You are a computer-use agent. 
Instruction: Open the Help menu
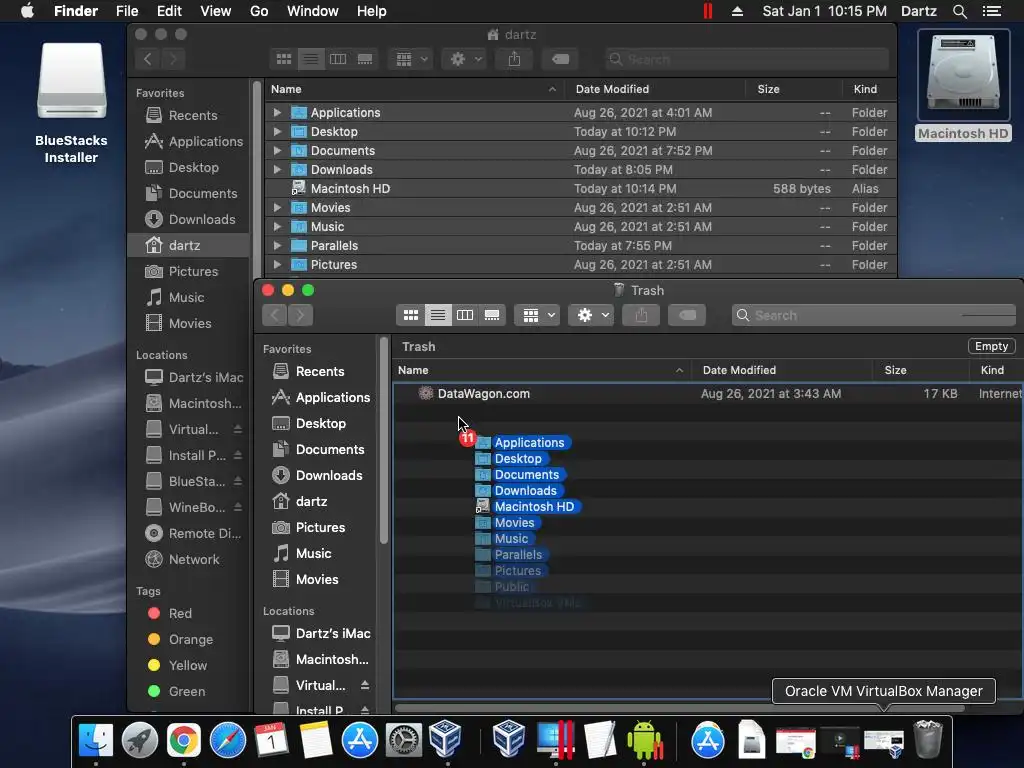point(372,11)
